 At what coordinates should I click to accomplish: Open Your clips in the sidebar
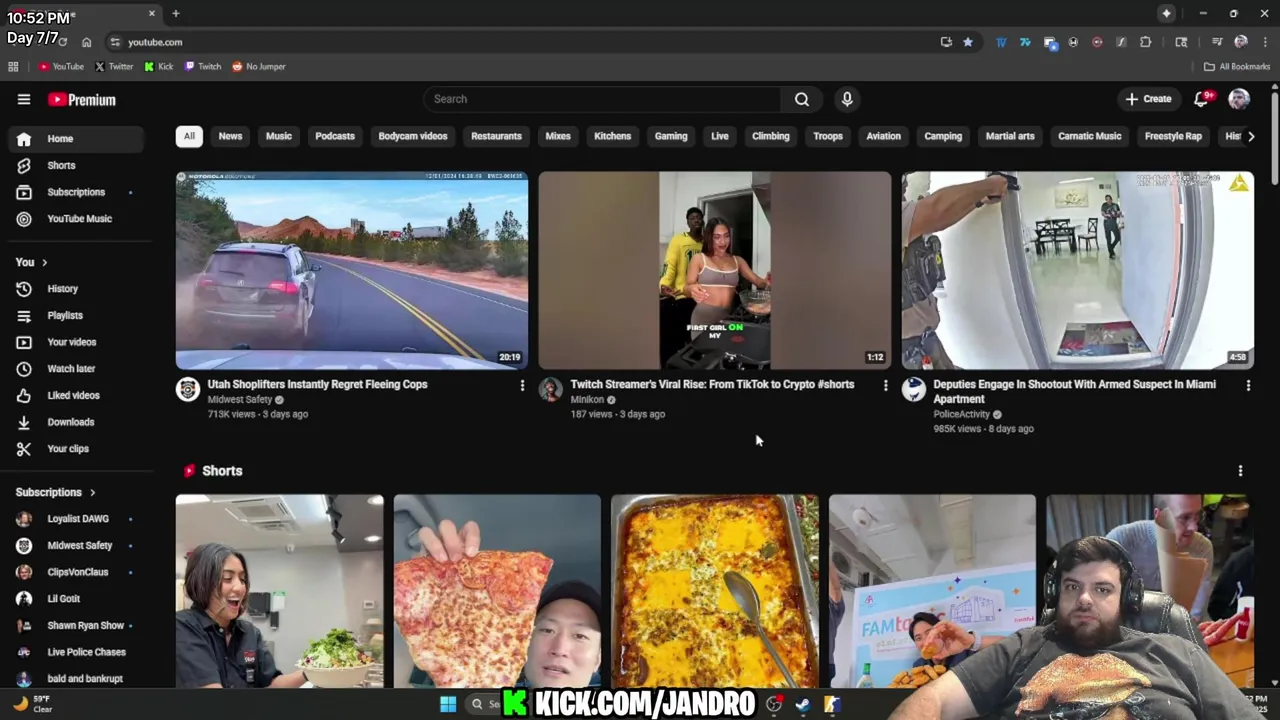tap(76, 449)
